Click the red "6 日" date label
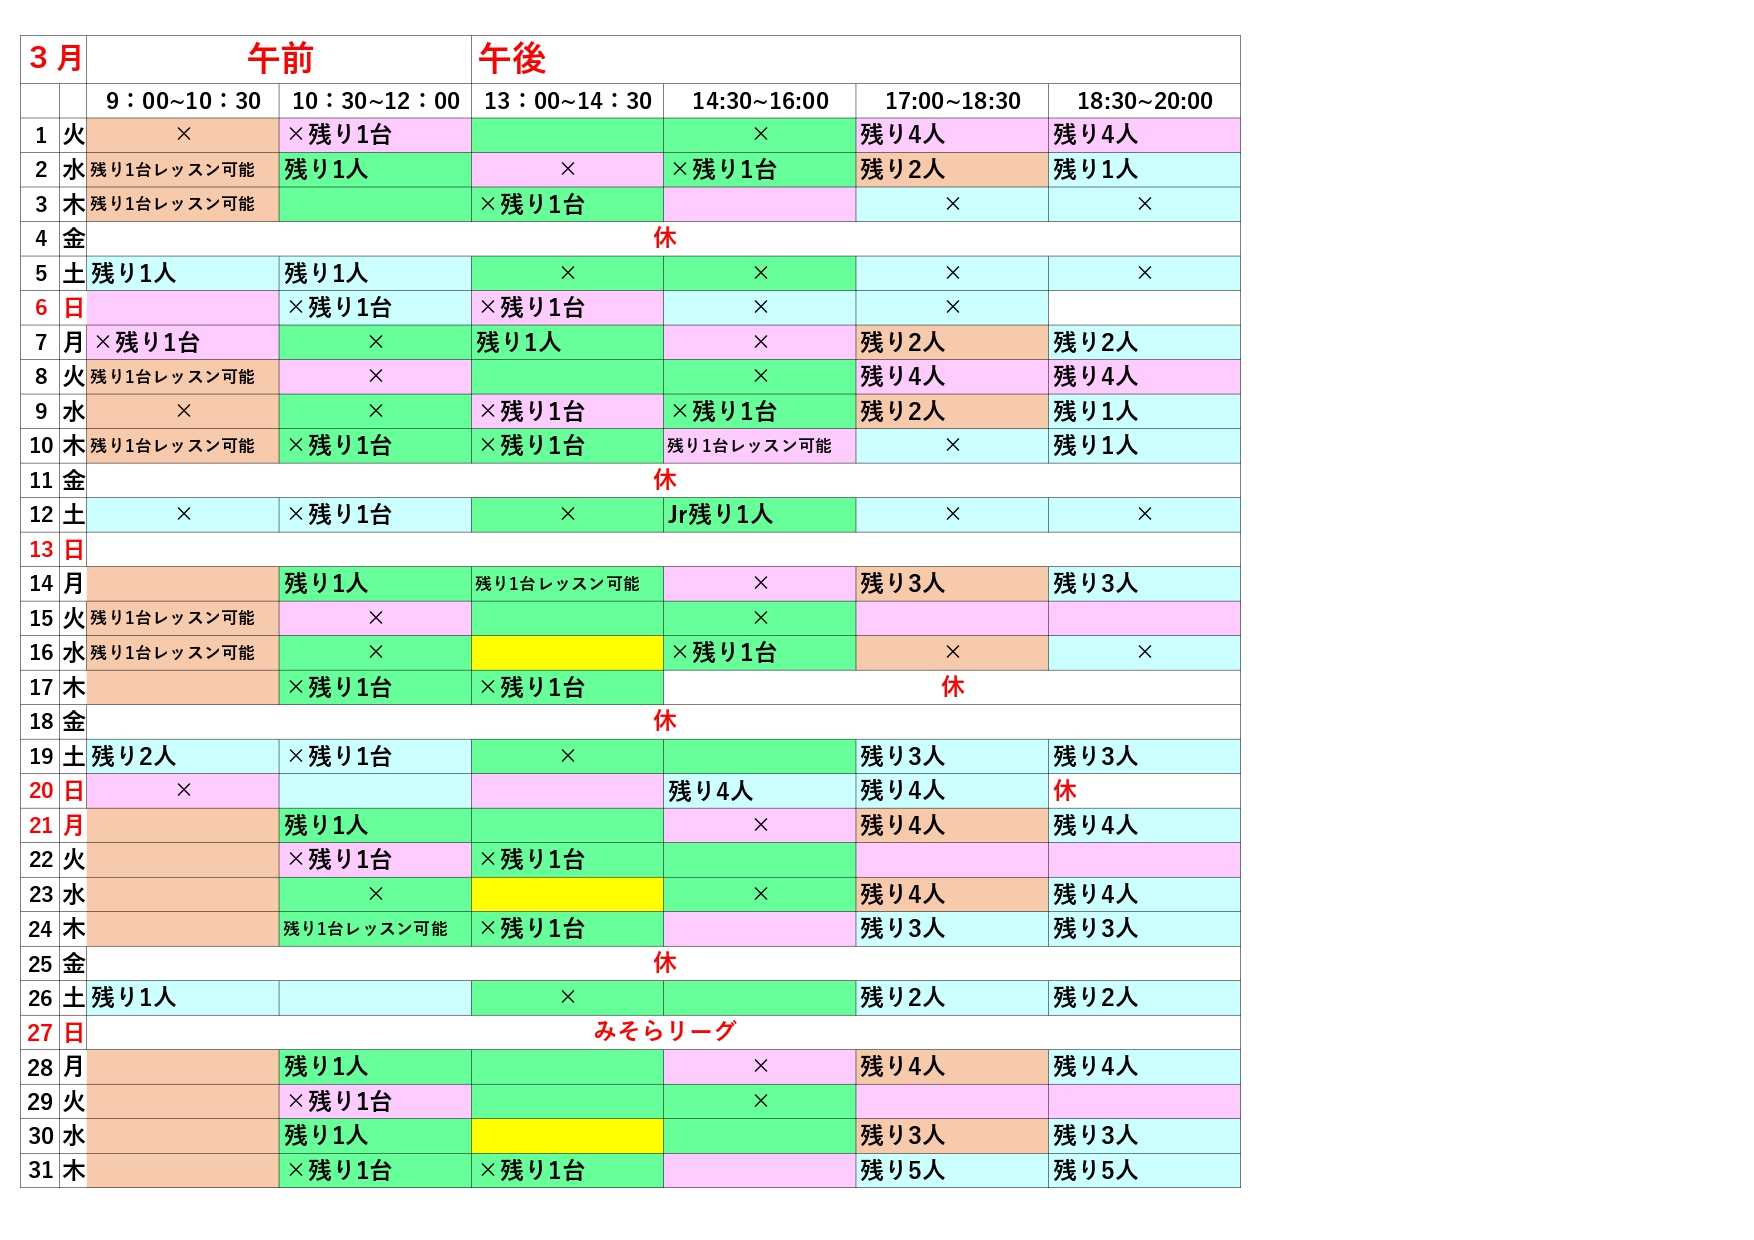This screenshot has width=1754, height=1240. pos(58,308)
